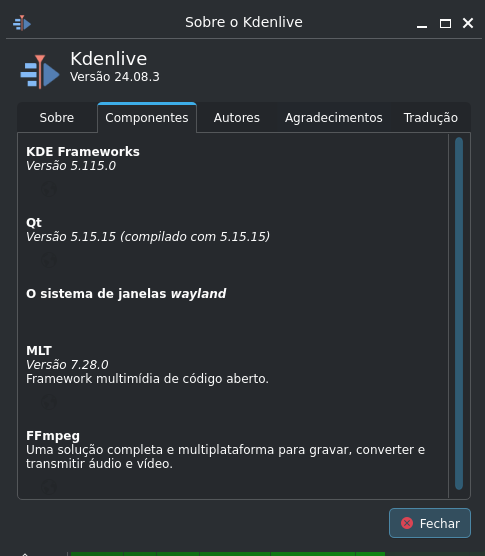Open the FFmpeg website globe icon

tap(49, 488)
